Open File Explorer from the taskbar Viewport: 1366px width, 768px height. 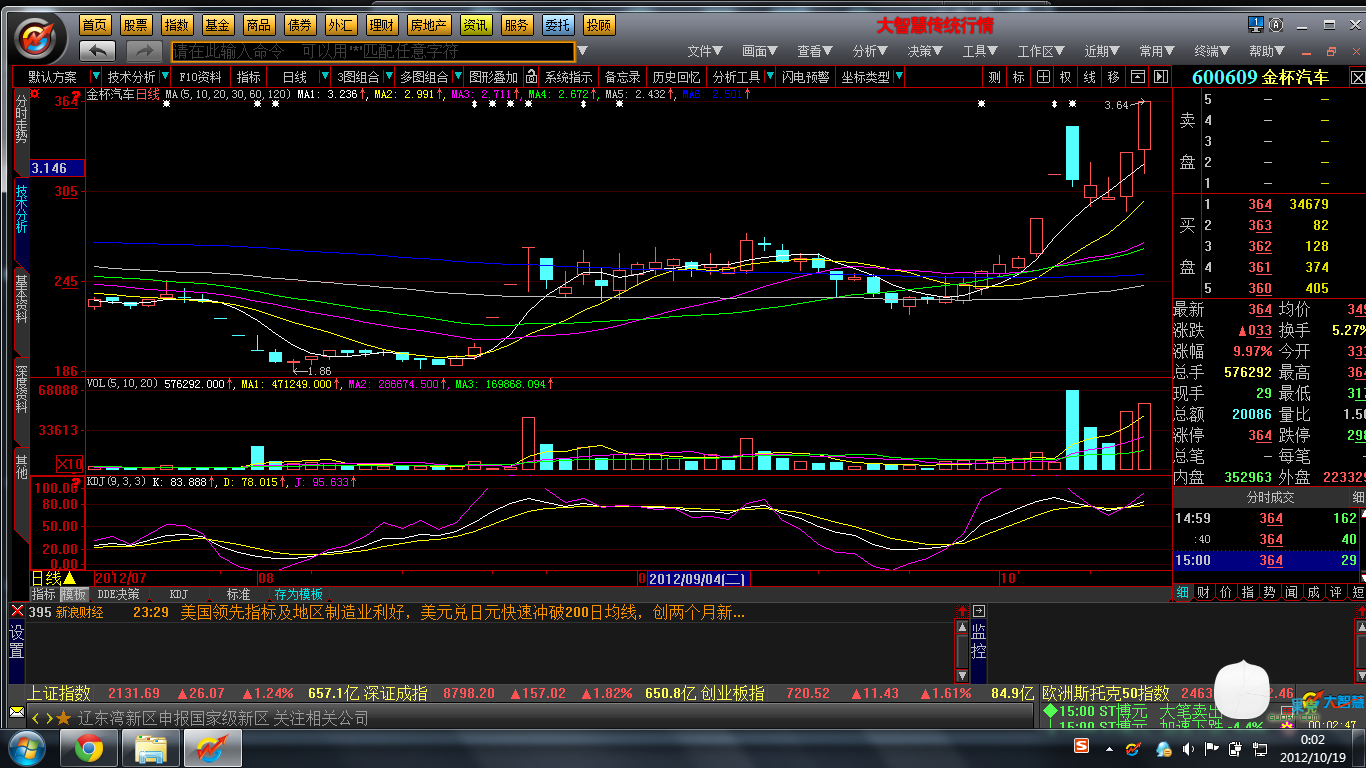150,749
